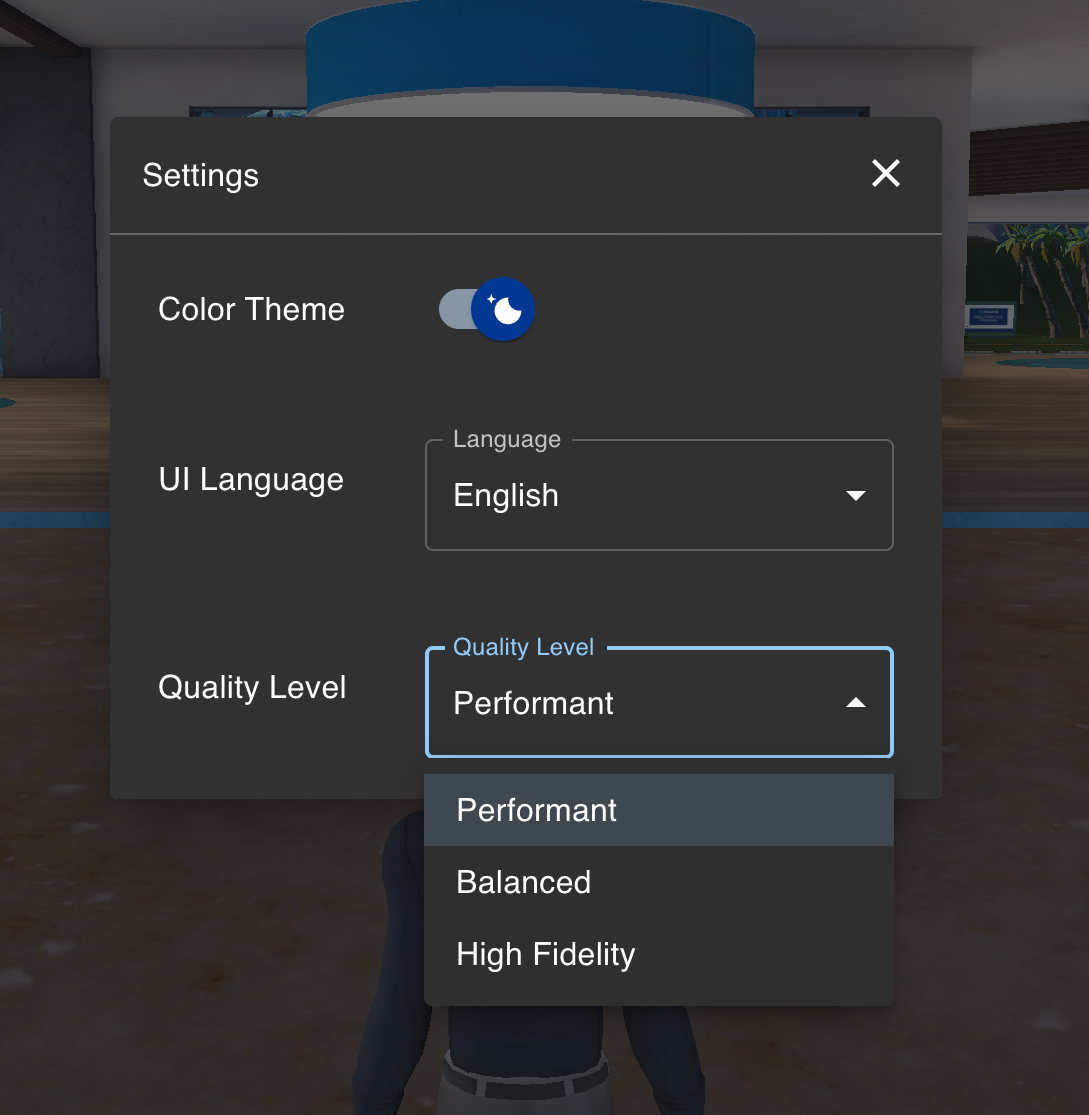Click the blue floating Quality Level field label
Screen dimensions: 1089x1115
point(523,647)
